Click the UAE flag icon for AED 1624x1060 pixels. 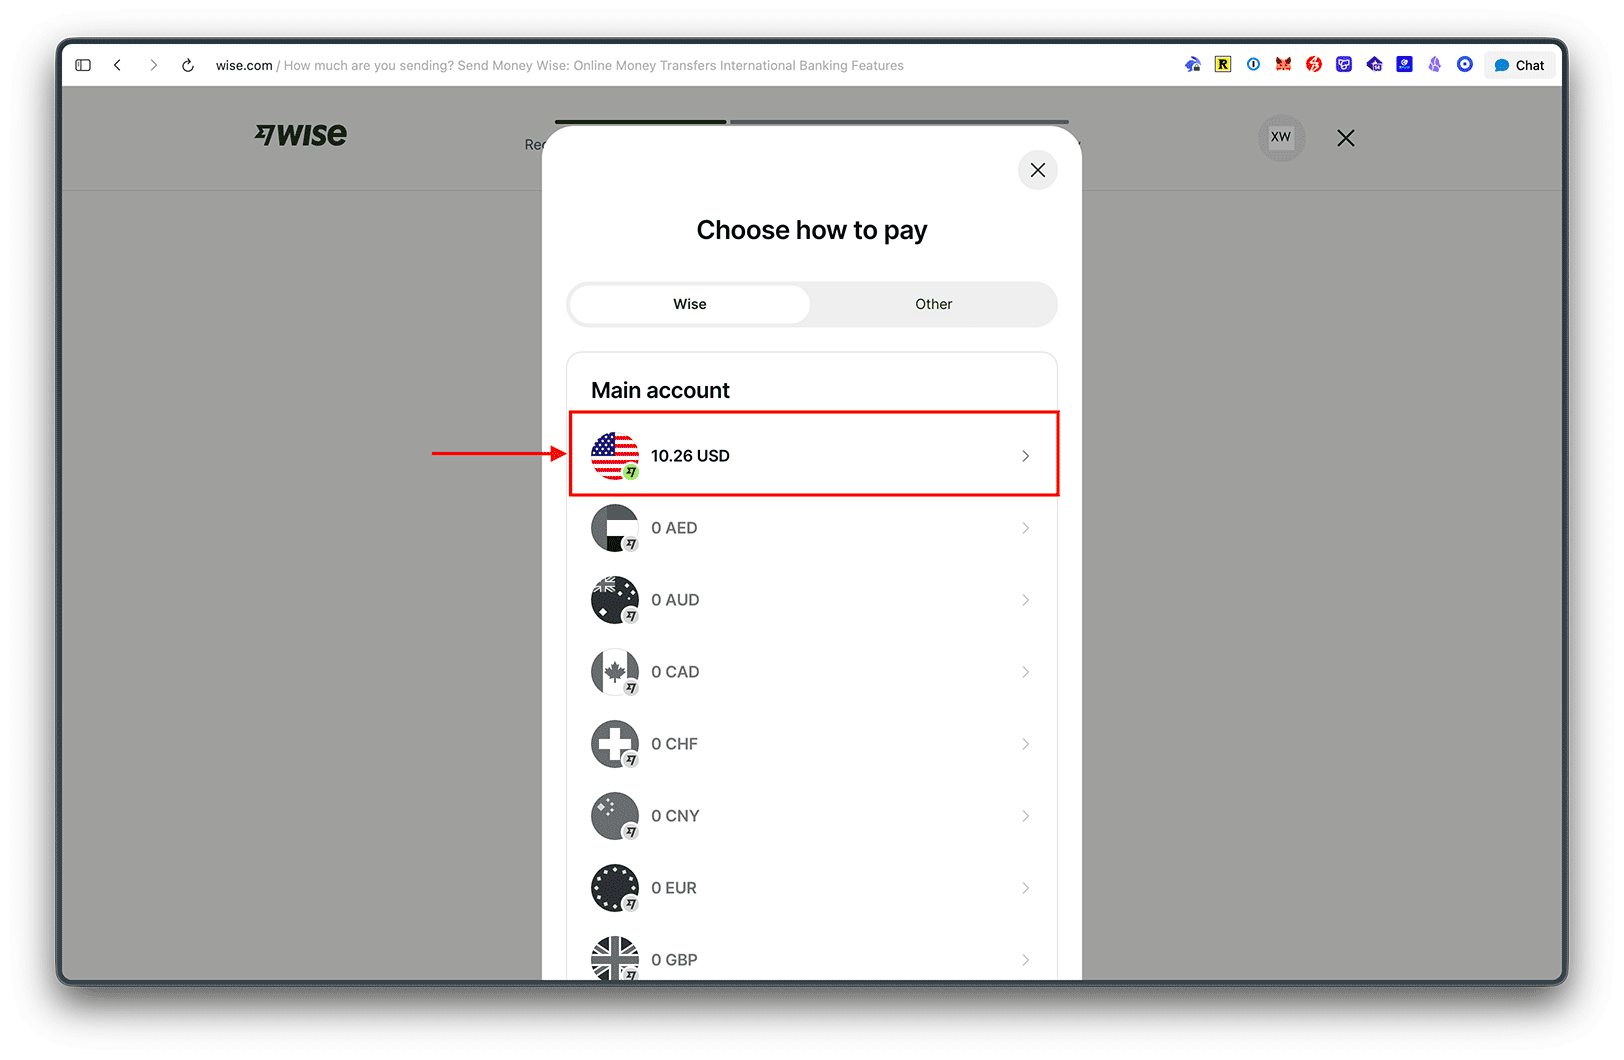point(615,528)
